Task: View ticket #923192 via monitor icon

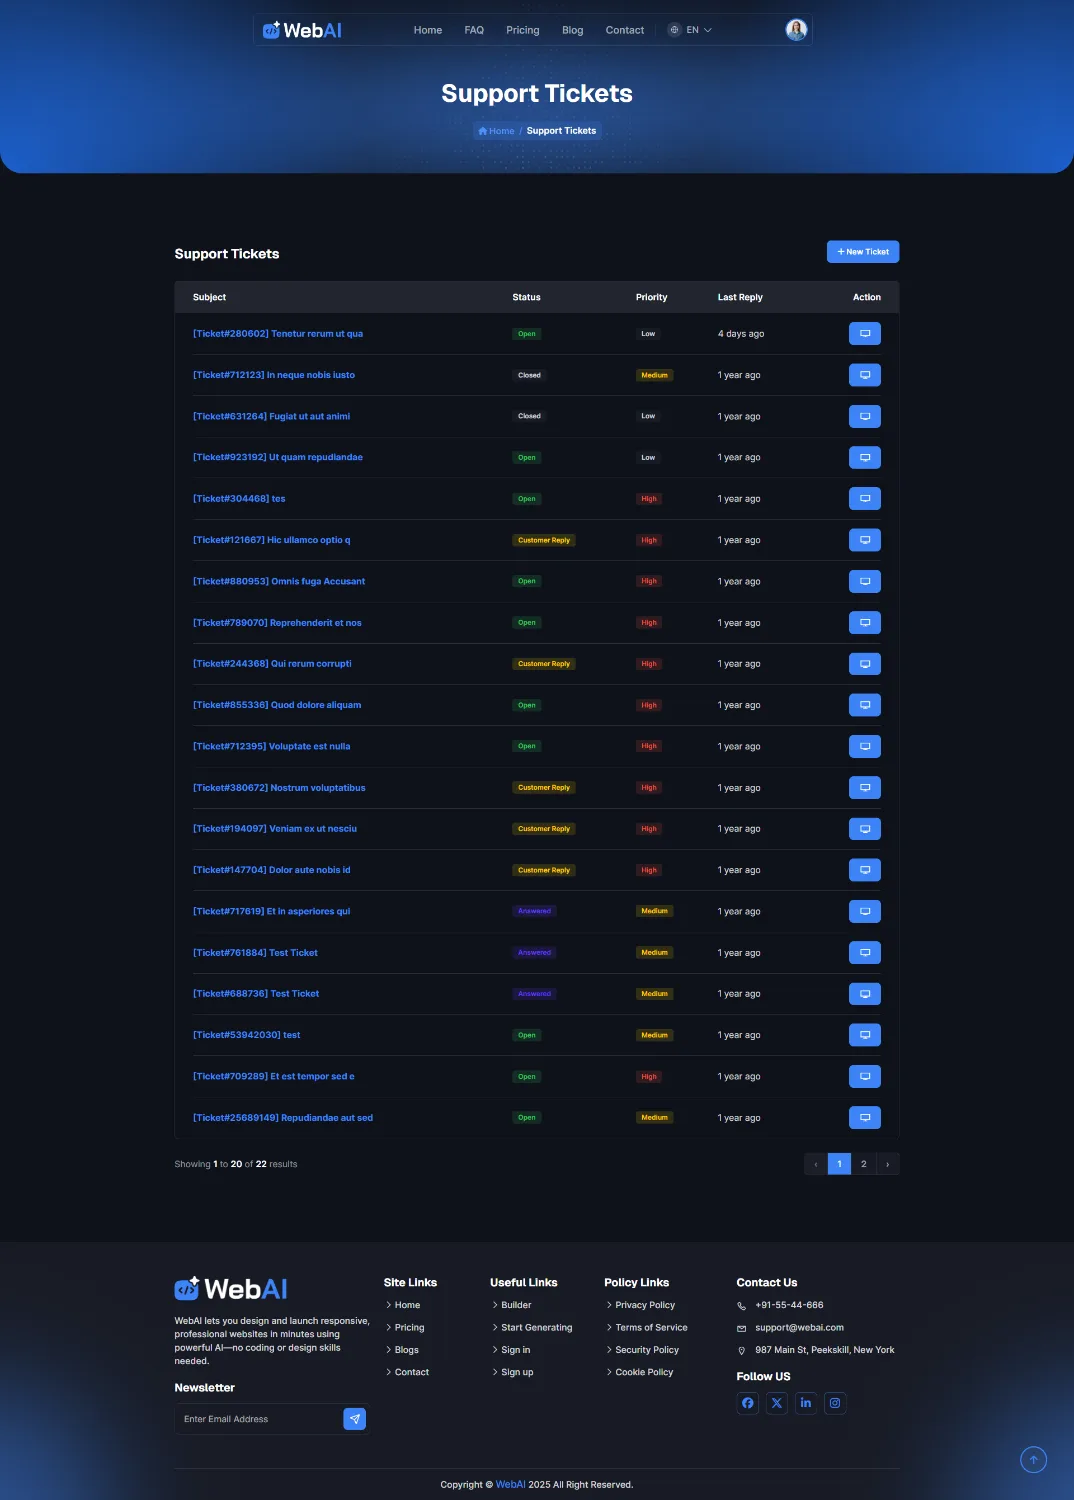Action: pos(864,457)
